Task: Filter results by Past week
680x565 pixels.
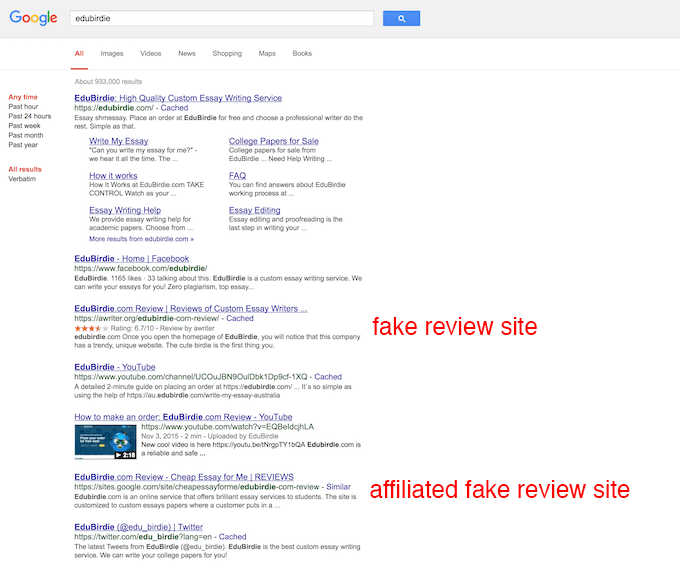Action: tap(24, 125)
